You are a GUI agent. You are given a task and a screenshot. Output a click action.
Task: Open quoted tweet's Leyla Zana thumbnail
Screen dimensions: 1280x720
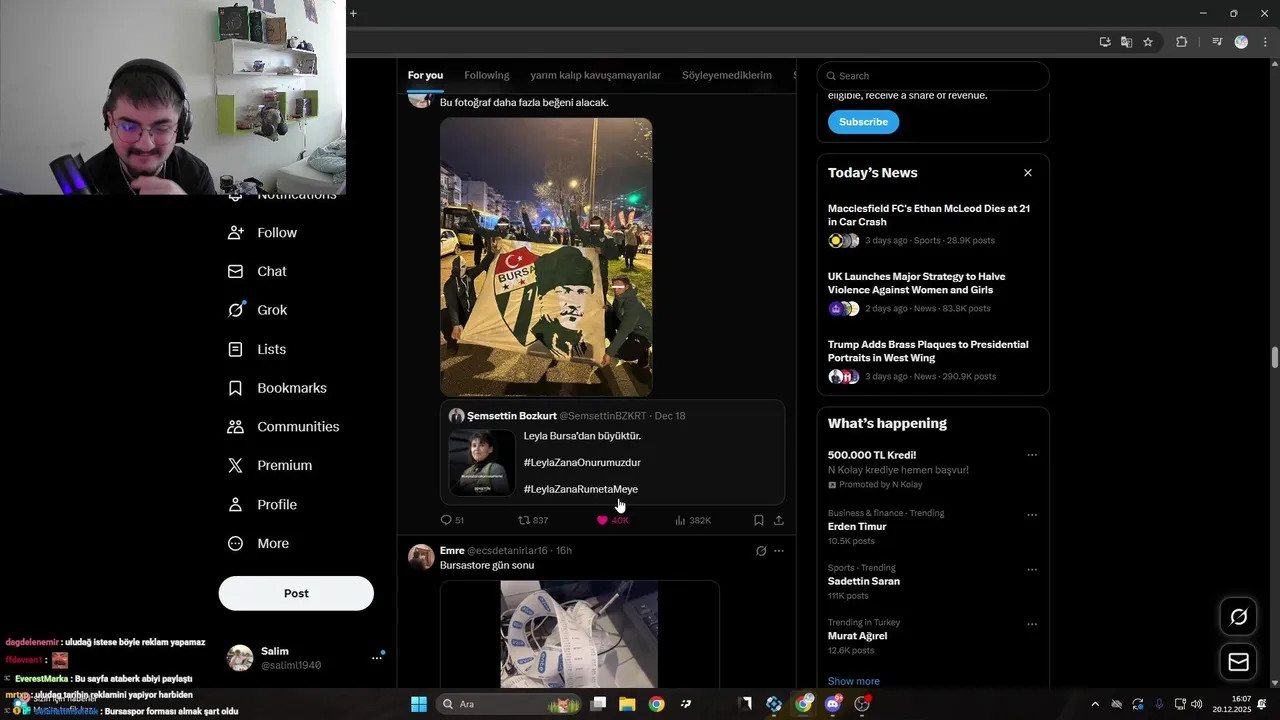[x=482, y=463]
